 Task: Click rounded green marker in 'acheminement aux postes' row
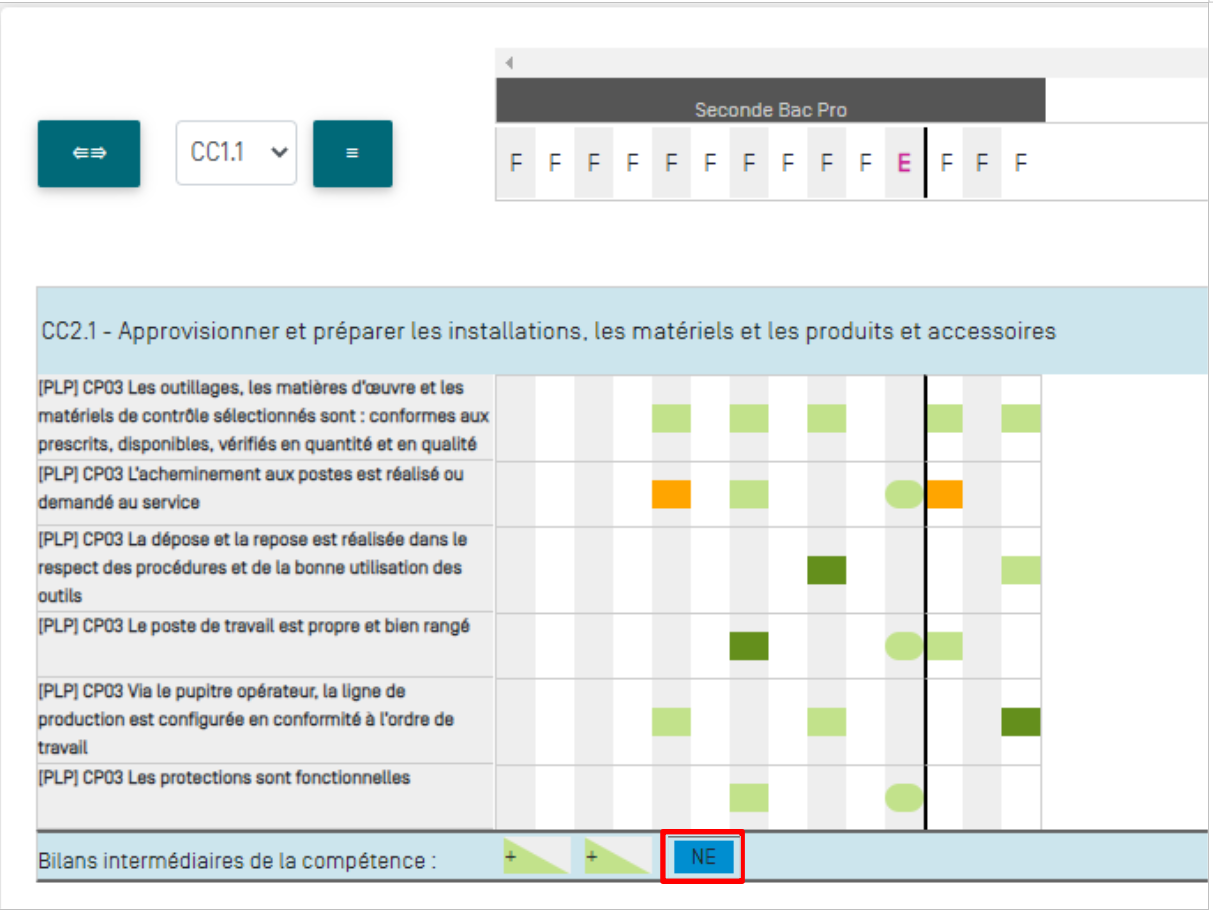[x=904, y=494]
